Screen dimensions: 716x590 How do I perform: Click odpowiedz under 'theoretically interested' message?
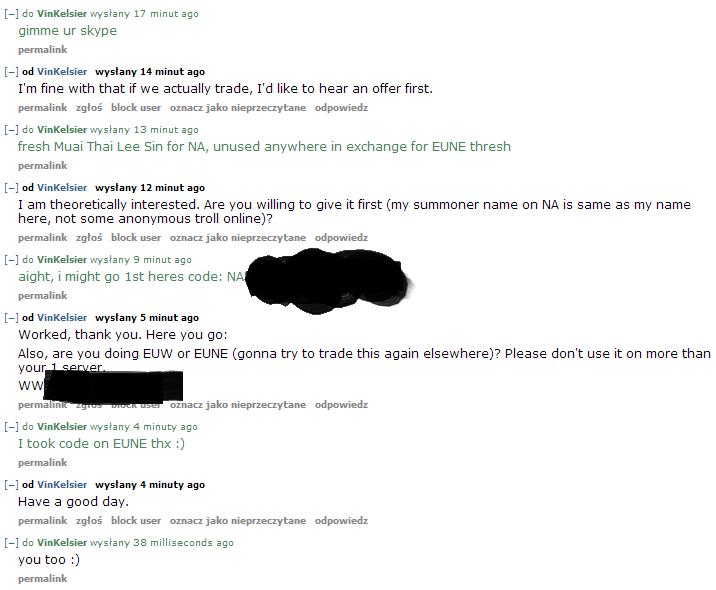[341, 238]
